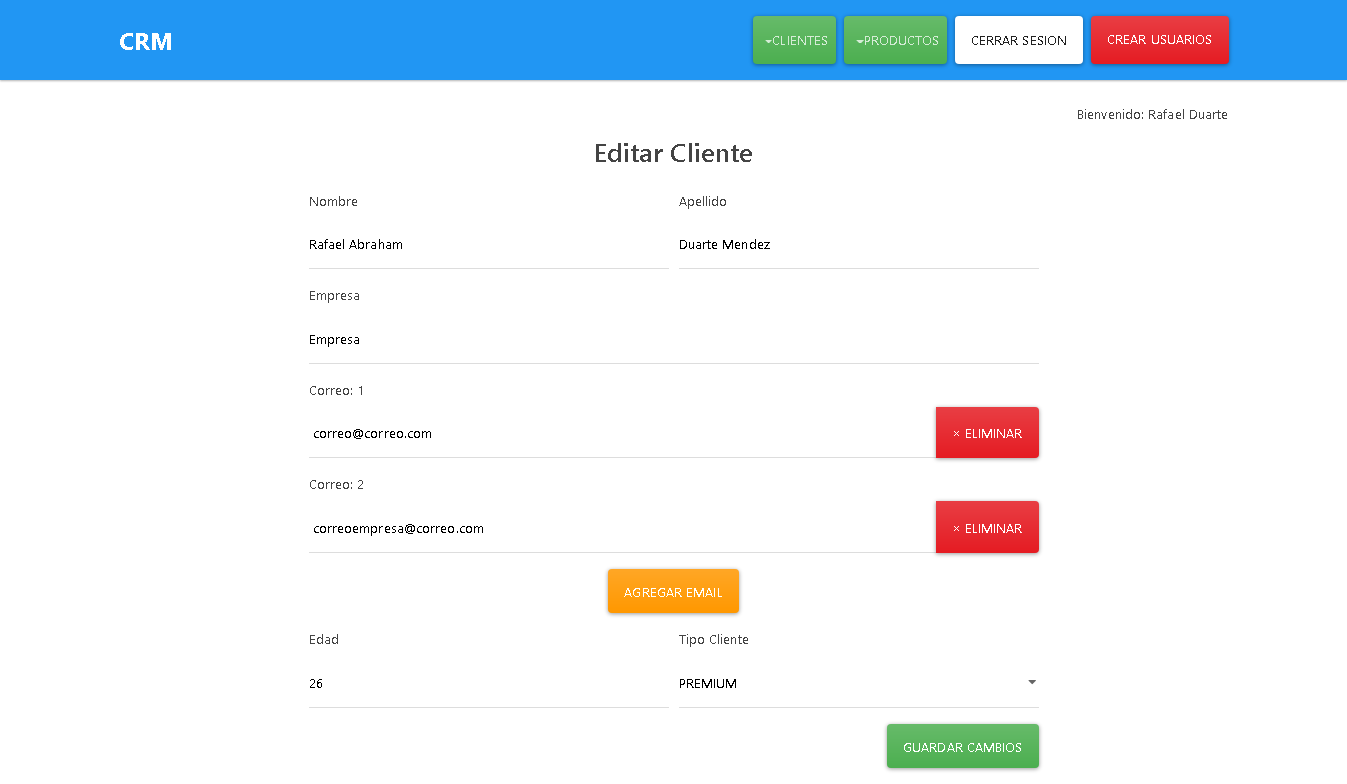Click the correo@correo.com email field
Viewport: 1347px width, 784px height.
[620, 433]
